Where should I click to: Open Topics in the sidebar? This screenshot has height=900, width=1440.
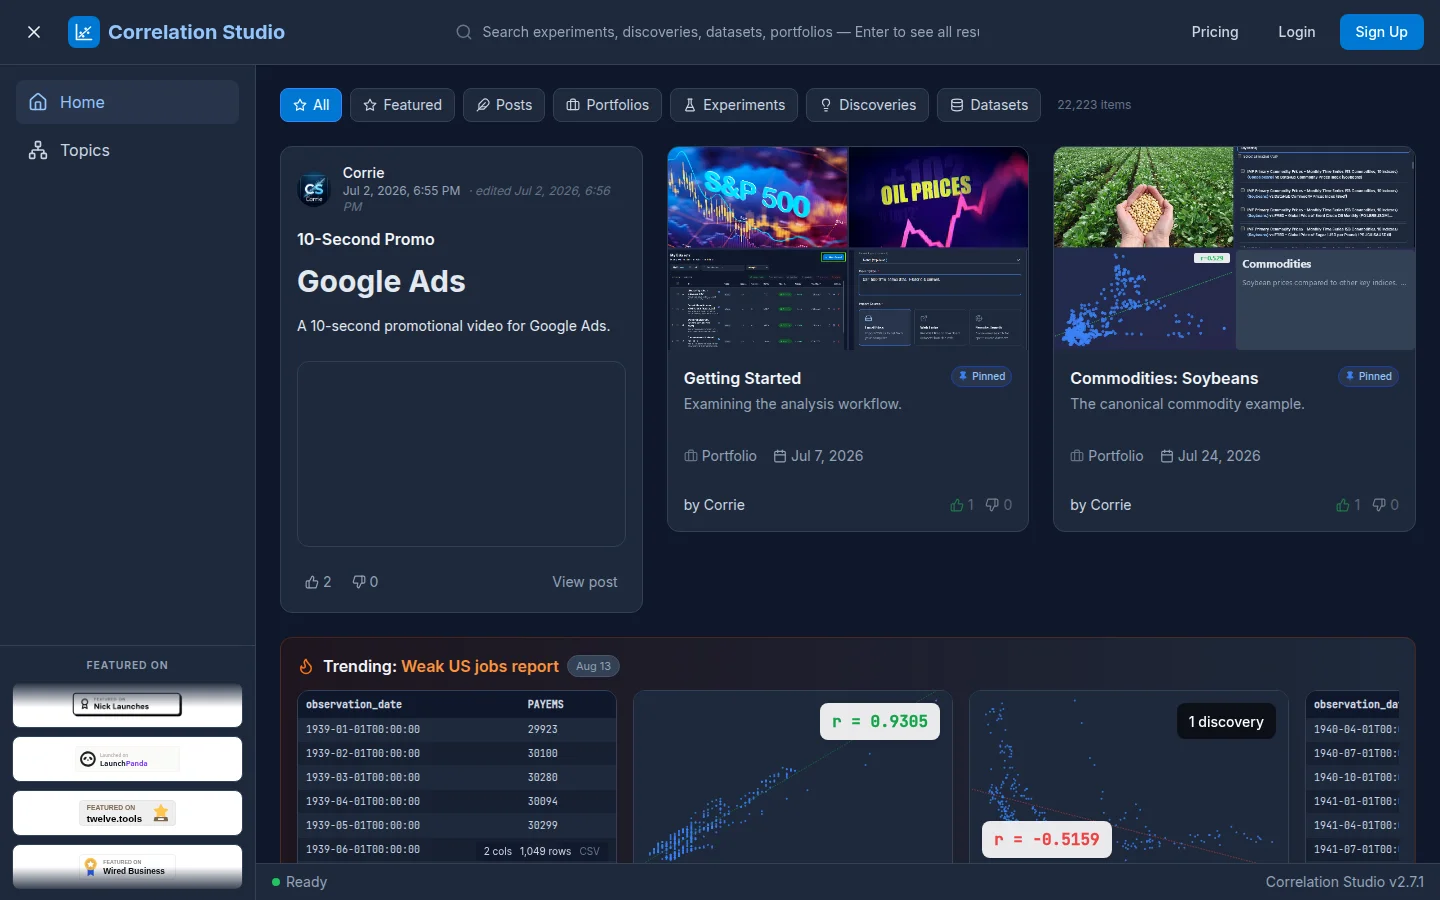[x=127, y=150]
